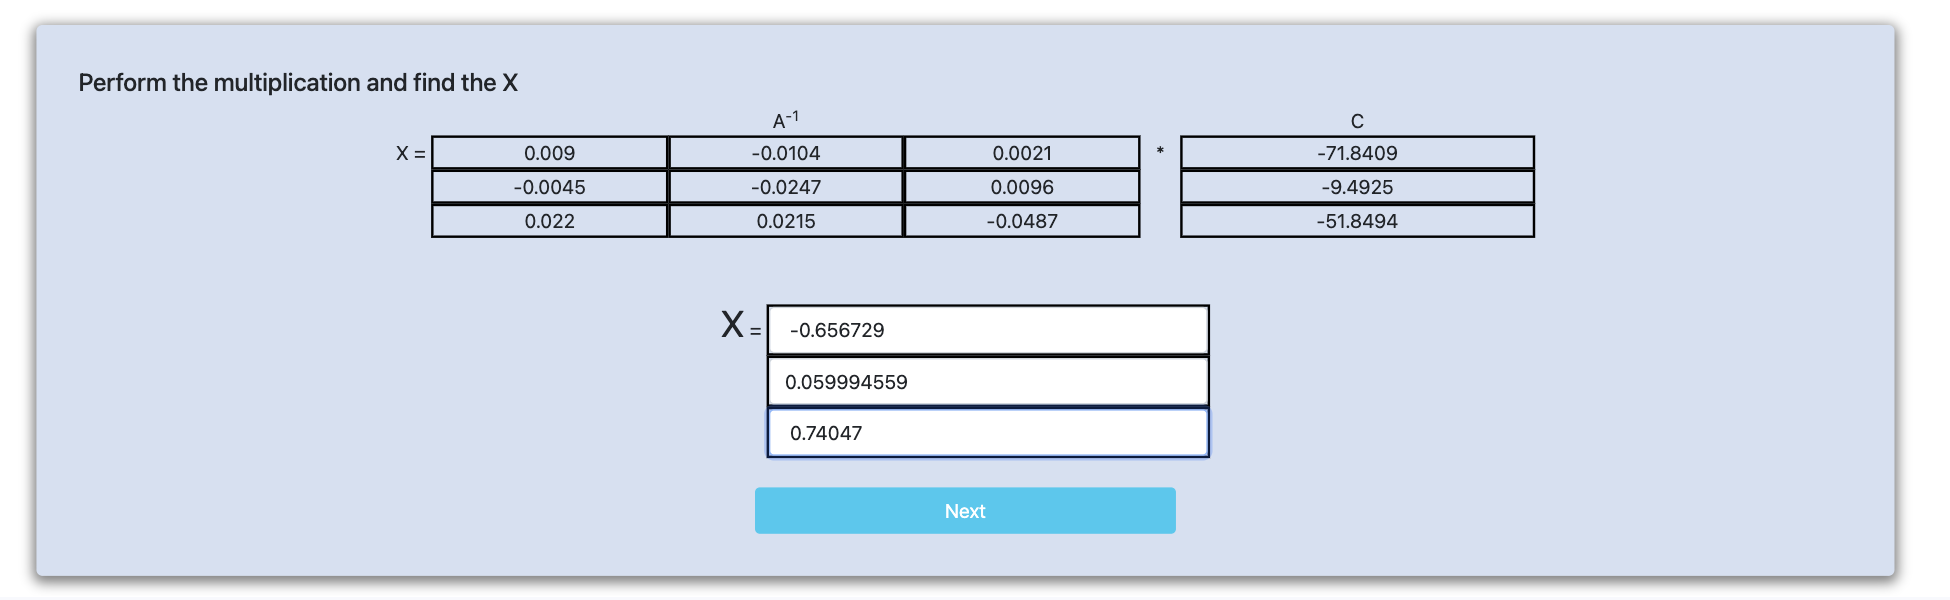Click the cell containing -0.0247

click(x=786, y=187)
